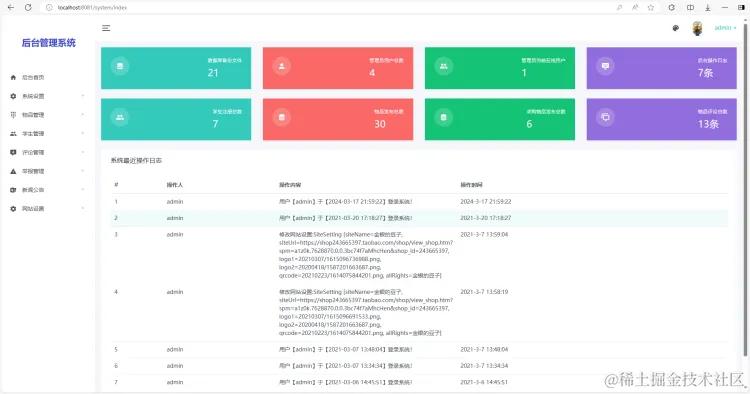The height and width of the screenshot is (394, 750).
Task: Expand the 举报管理 menu arrow
Action: [x=83, y=171]
